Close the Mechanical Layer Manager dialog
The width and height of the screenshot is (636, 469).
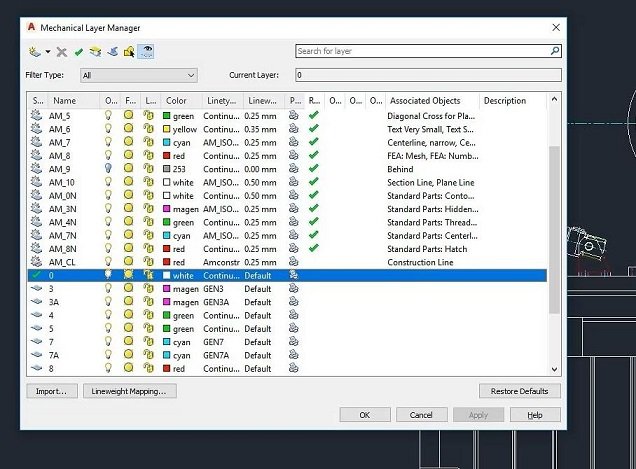(556, 27)
